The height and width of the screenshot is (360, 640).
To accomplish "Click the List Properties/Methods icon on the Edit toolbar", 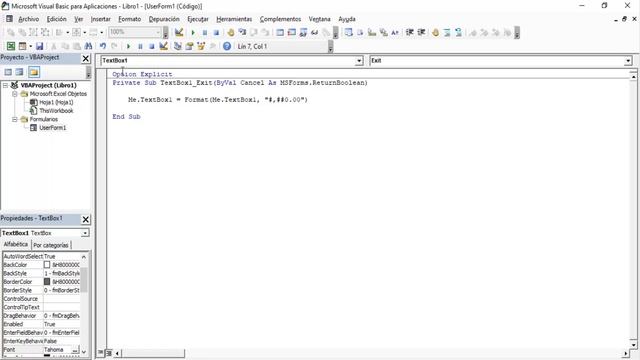I will tap(348, 32).
